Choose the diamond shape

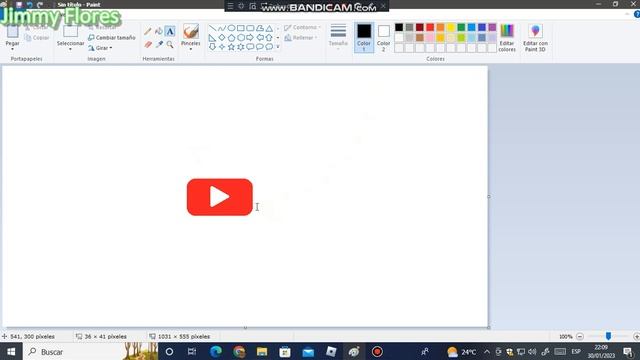[222, 38]
